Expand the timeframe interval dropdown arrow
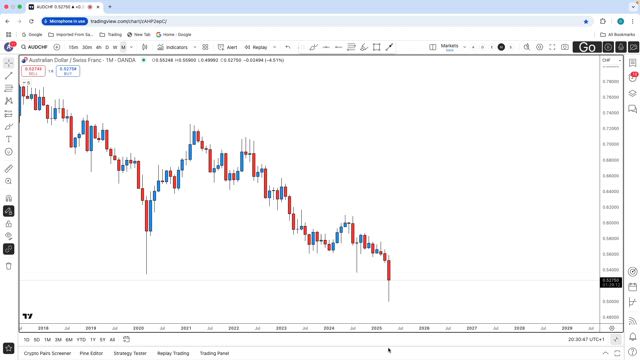Viewport: 640px width, 360px height. 131,47
